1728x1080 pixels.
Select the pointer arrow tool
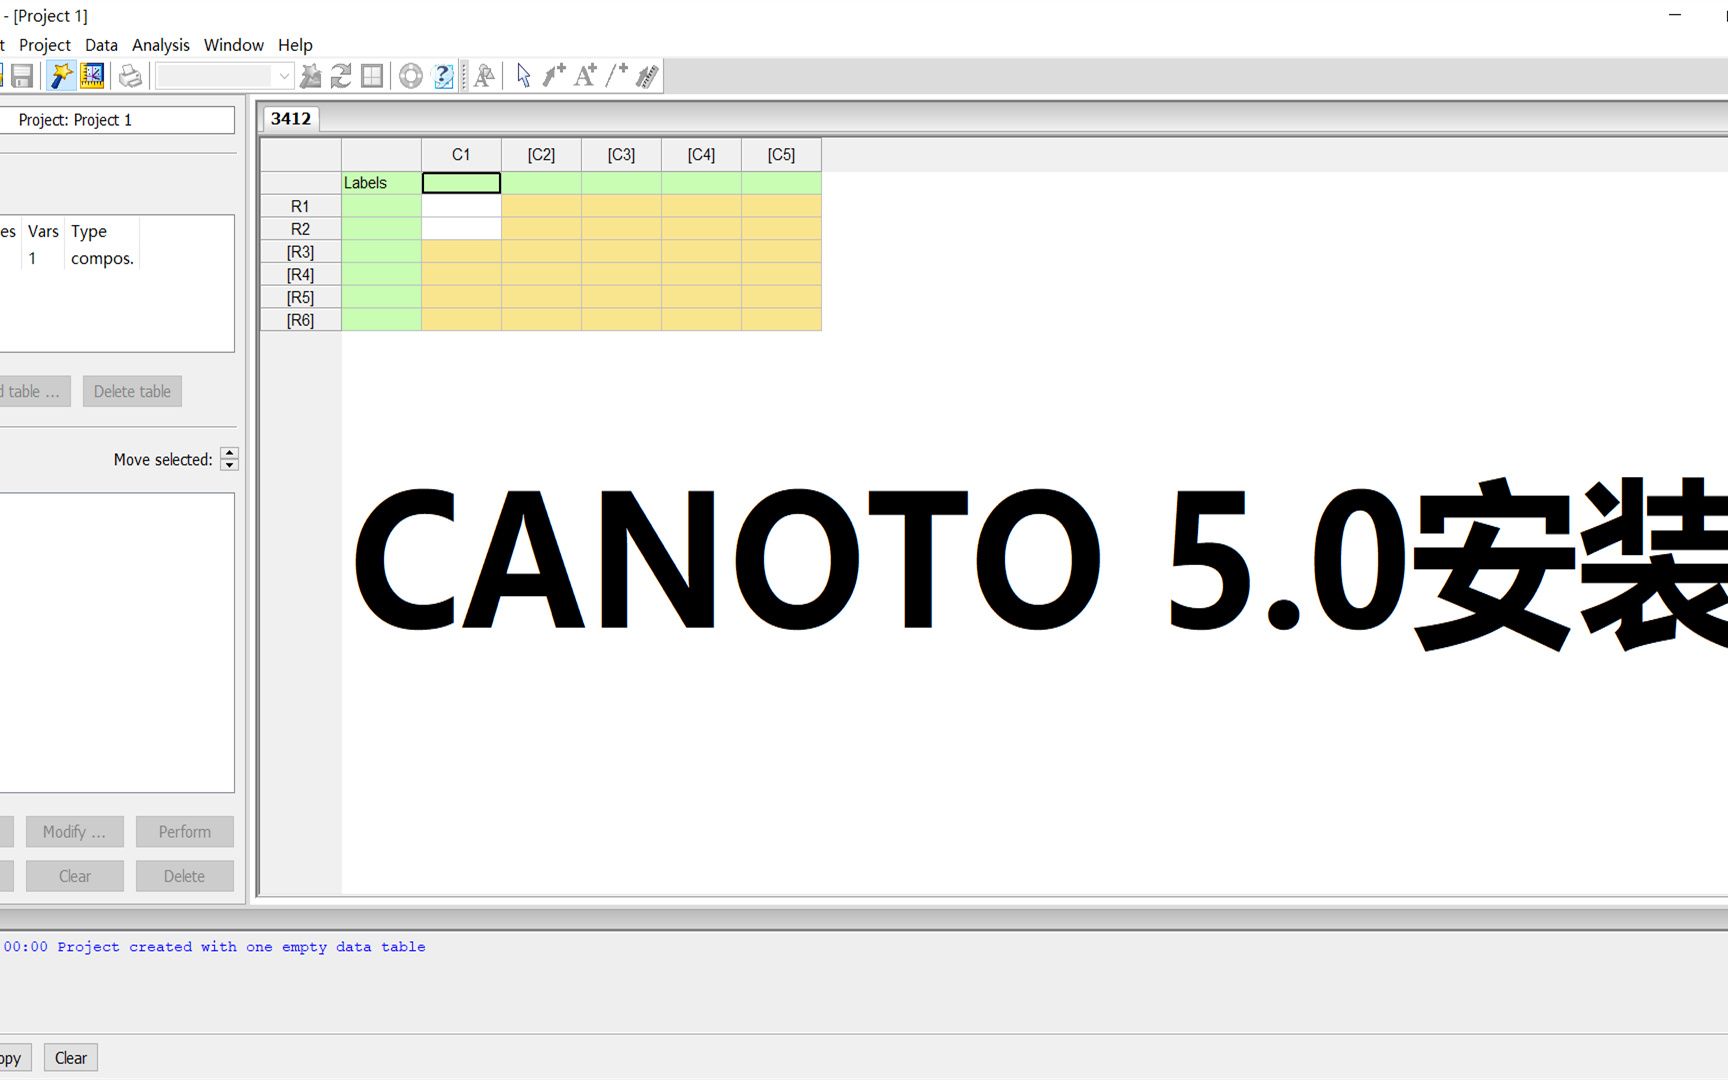point(523,75)
